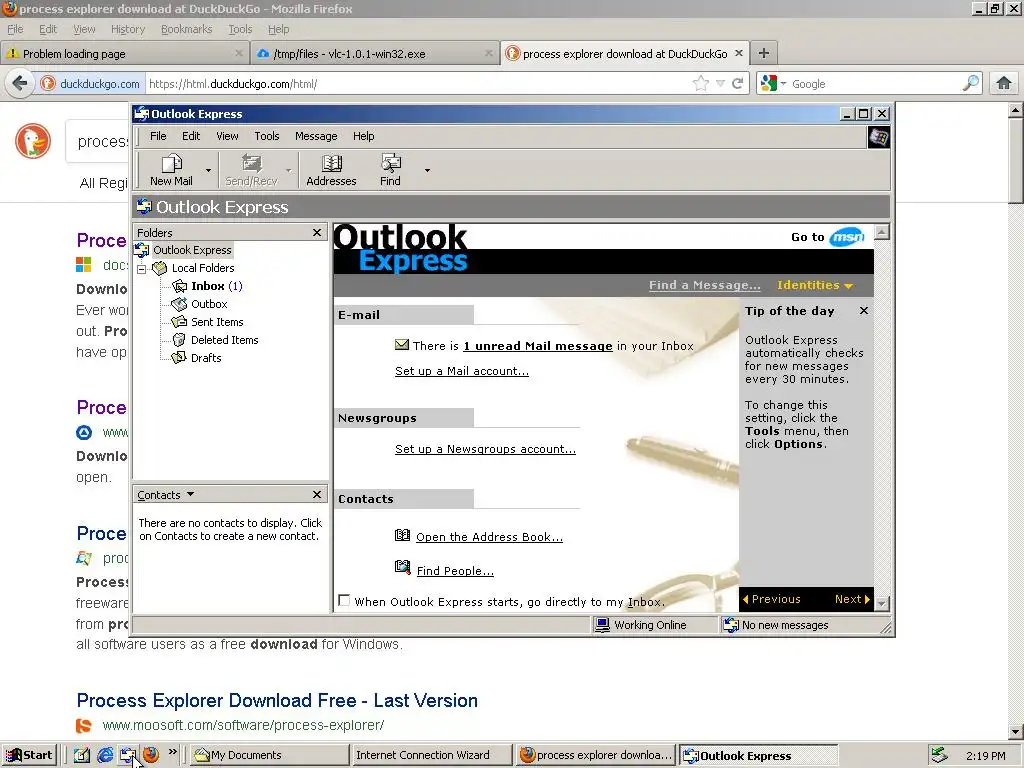The width and height of the screenshot is (1024, 768).
Task: Click the Windows flag throbber icon
Action: click(x=878, y=137)
